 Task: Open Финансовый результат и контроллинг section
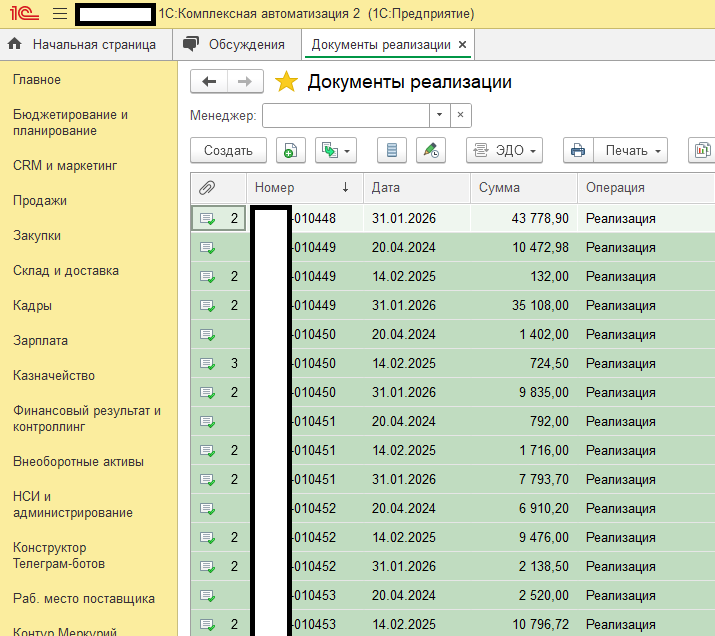(87, 419)
